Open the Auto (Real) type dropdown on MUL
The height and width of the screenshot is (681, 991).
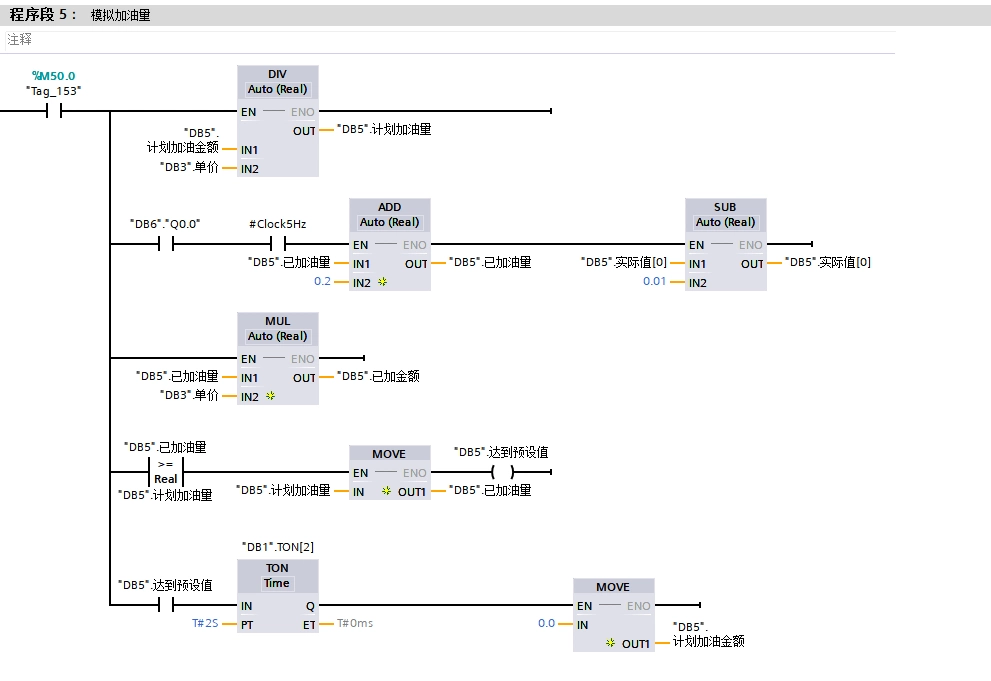[x=277, y=336]
